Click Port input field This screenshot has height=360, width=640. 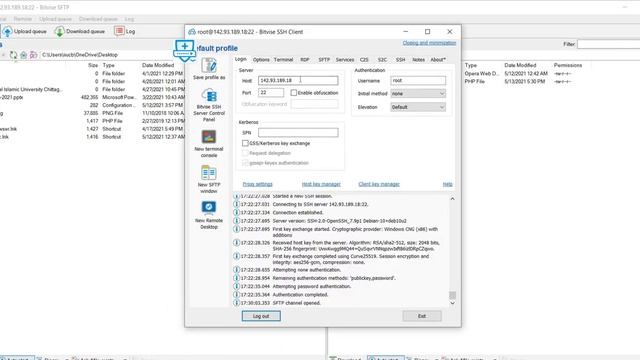pyautogui.click(x=271, y=93)
